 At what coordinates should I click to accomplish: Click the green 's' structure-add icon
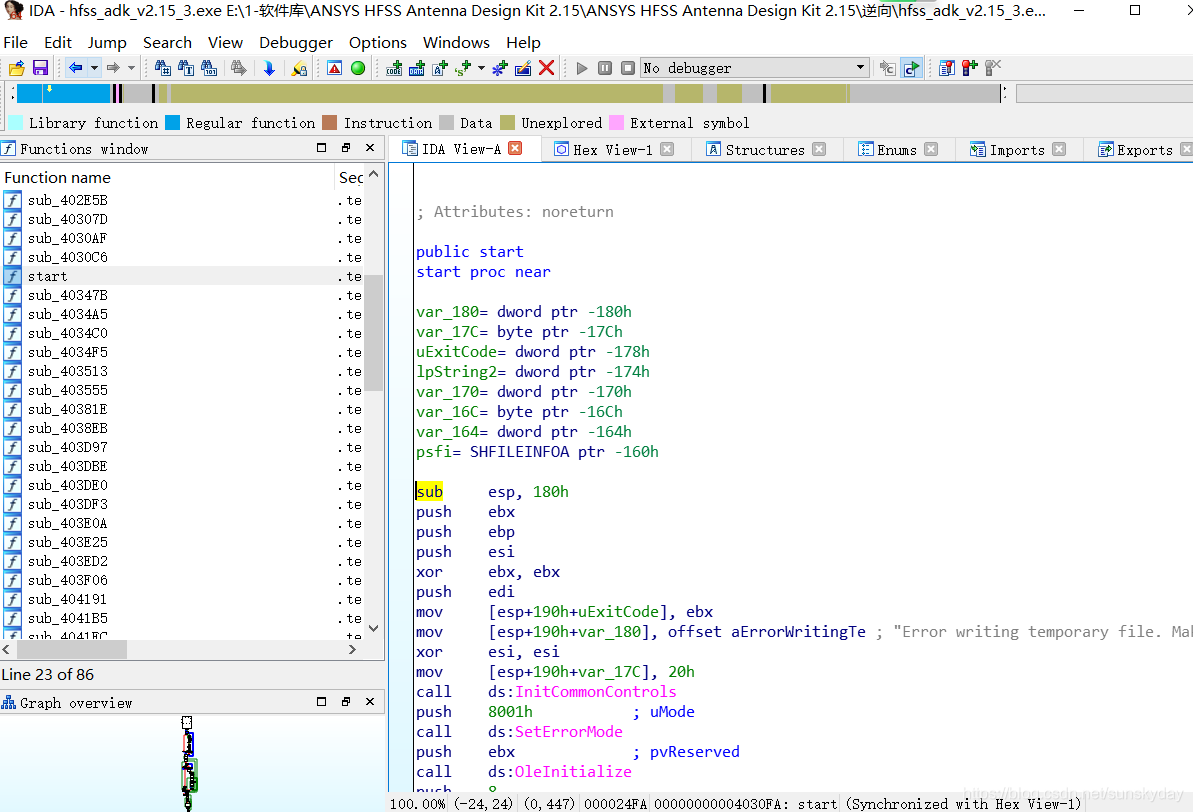click(x=463, y=68)
